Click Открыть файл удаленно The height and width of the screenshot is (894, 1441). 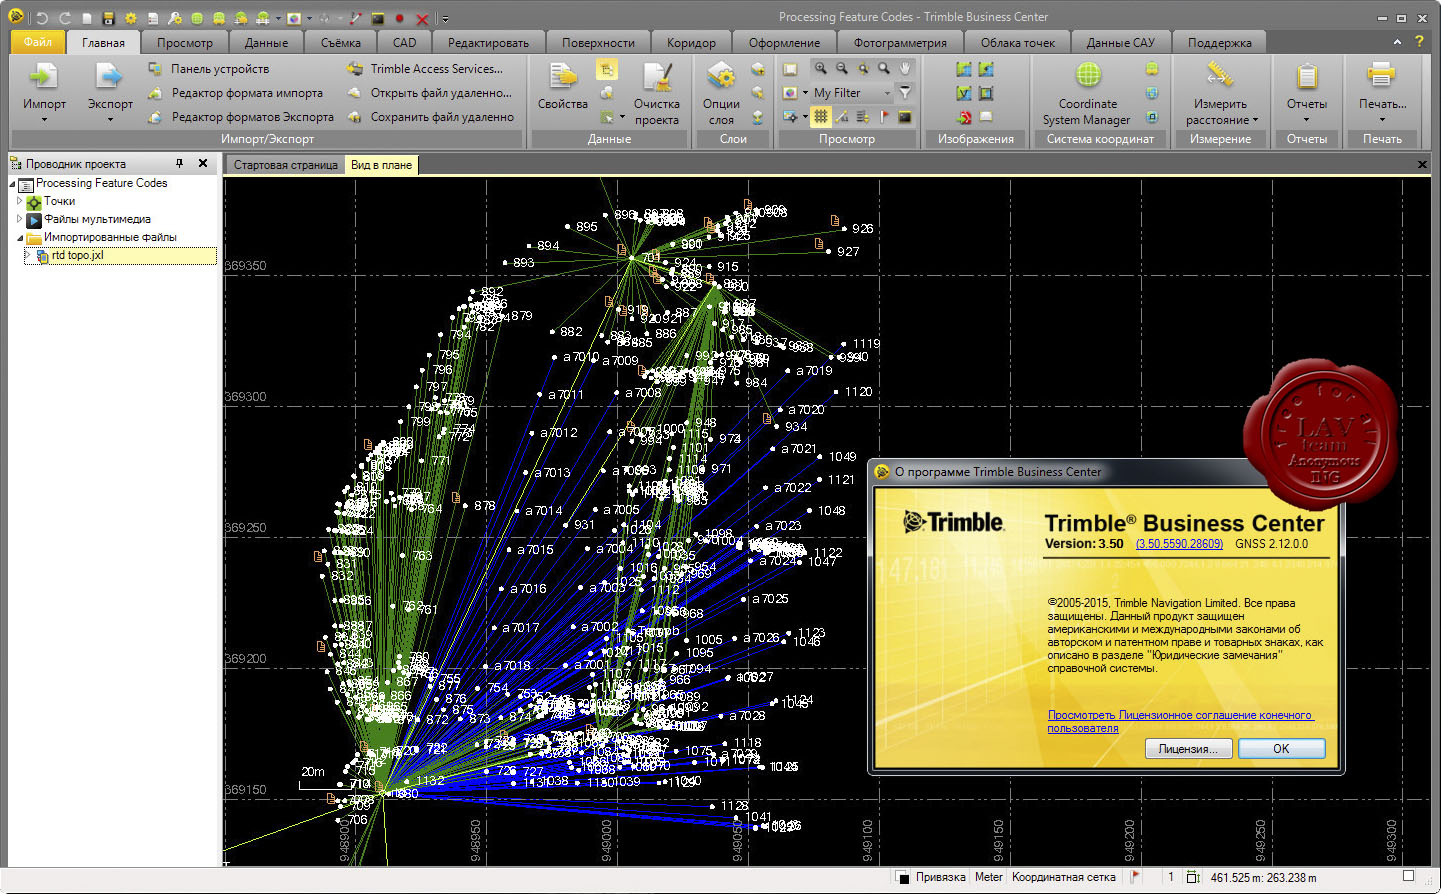pyautogui.click(x=429, y=93)
